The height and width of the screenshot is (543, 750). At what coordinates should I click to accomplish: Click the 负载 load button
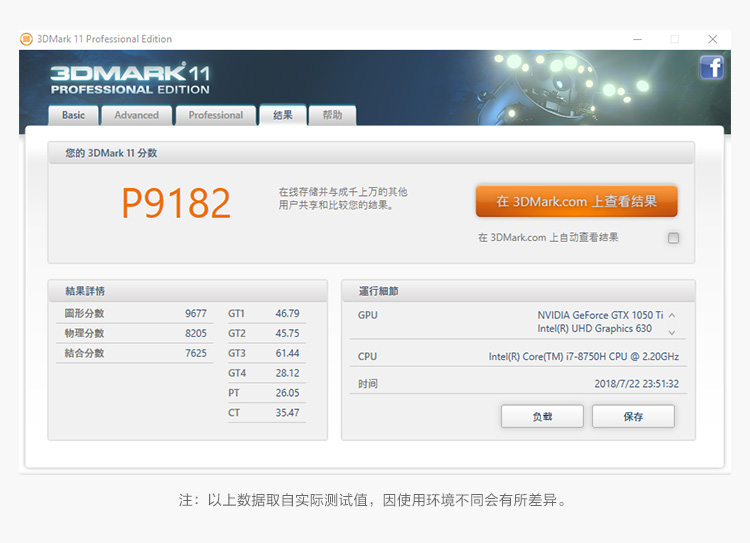pyautogui.click(x=542, y=416)
